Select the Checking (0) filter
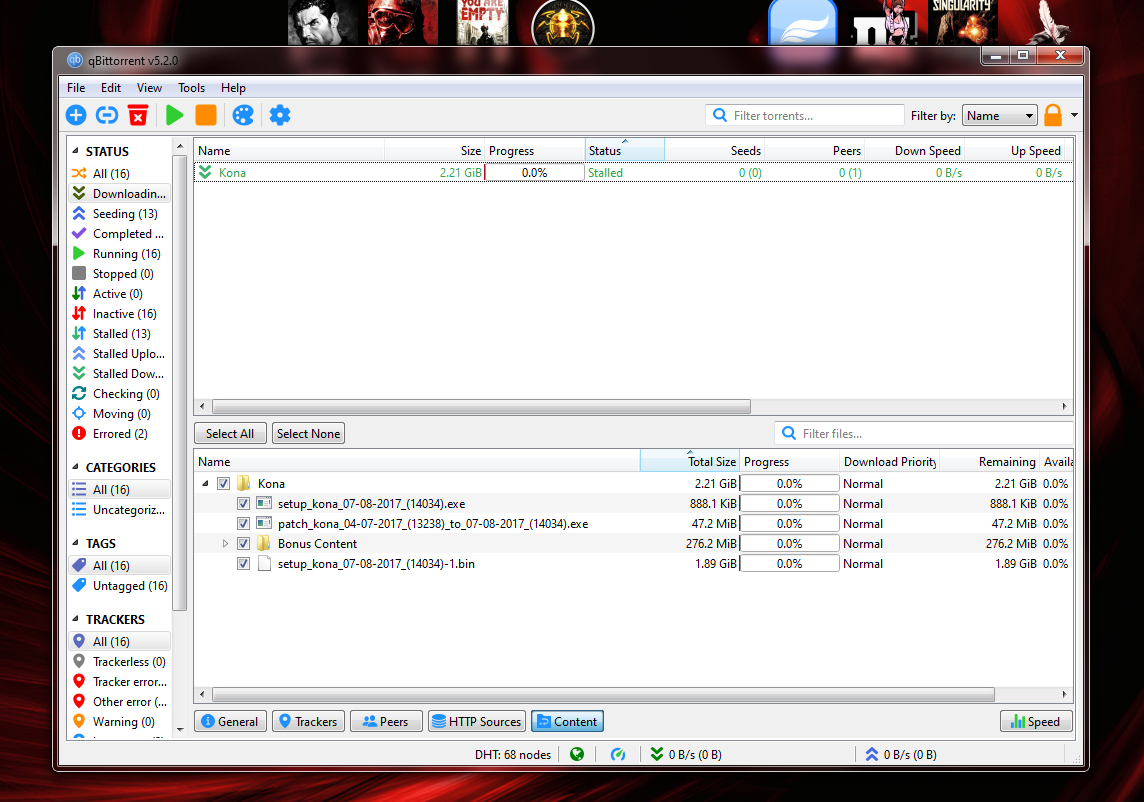This screenshot has width=1144, height=802. [x=120, y=393]
